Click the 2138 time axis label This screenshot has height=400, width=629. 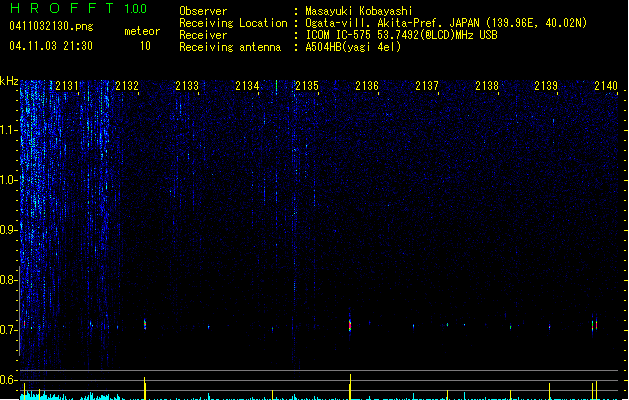487,86
